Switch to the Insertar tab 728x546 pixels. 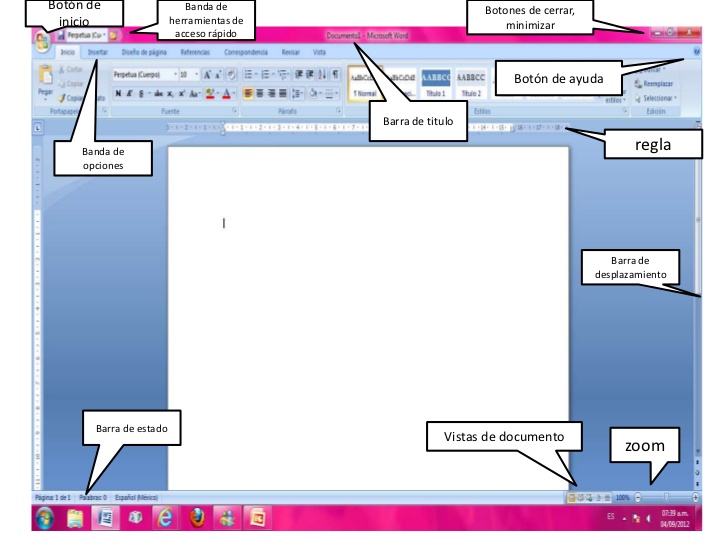(98, 52)
